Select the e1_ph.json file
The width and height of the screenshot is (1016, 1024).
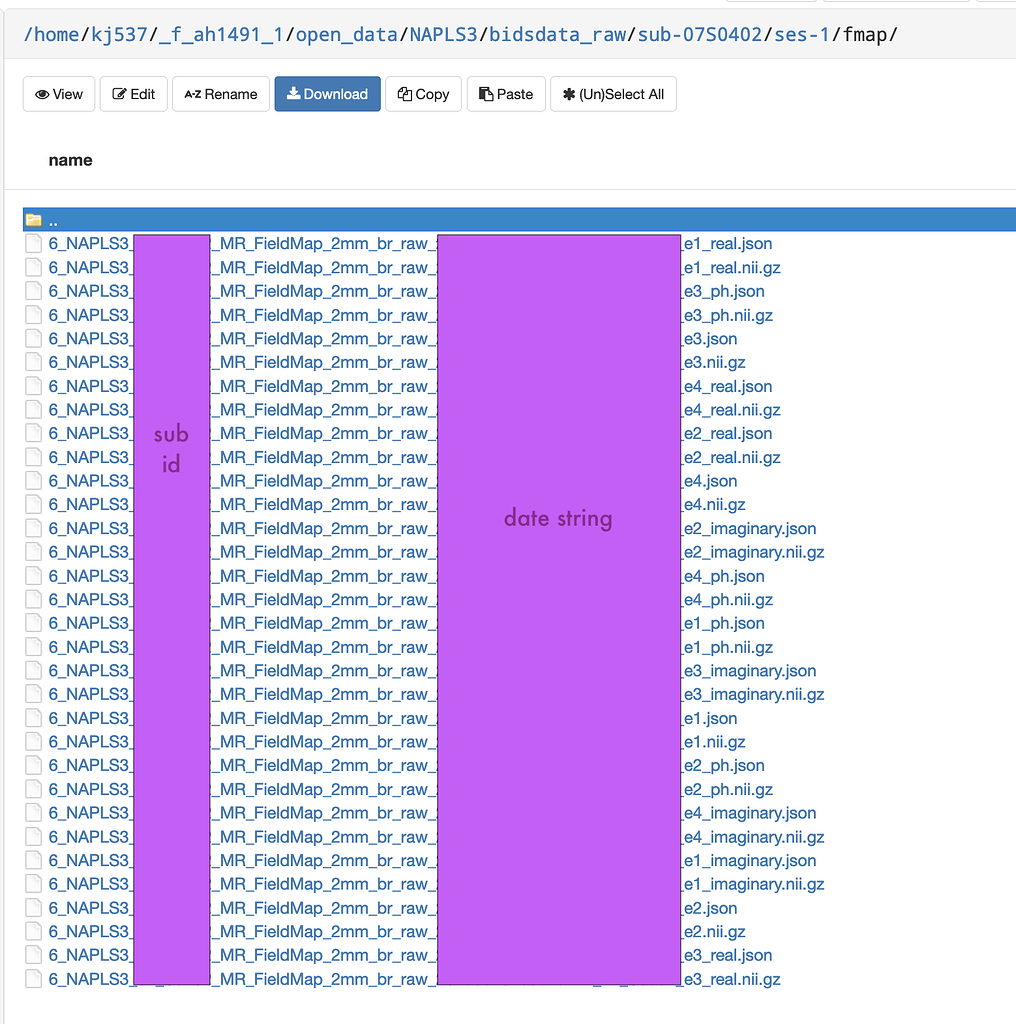[724, 623]
